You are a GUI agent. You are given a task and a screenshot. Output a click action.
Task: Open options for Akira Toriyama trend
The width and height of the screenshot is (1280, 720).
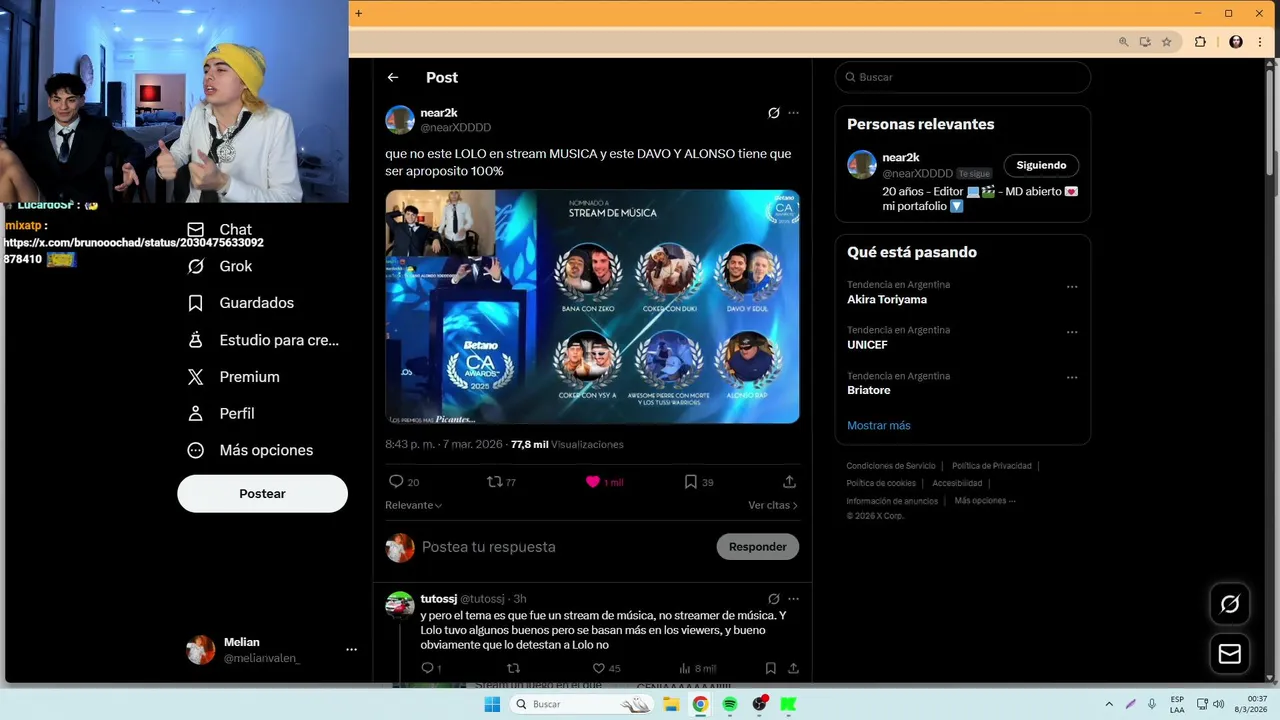[1072, 287]
